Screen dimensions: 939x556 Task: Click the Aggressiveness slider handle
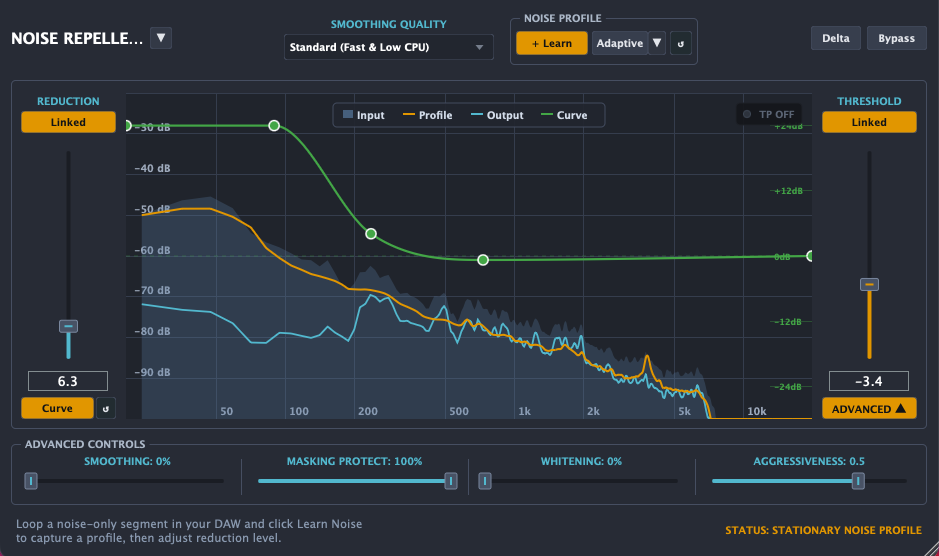point(858,481)
